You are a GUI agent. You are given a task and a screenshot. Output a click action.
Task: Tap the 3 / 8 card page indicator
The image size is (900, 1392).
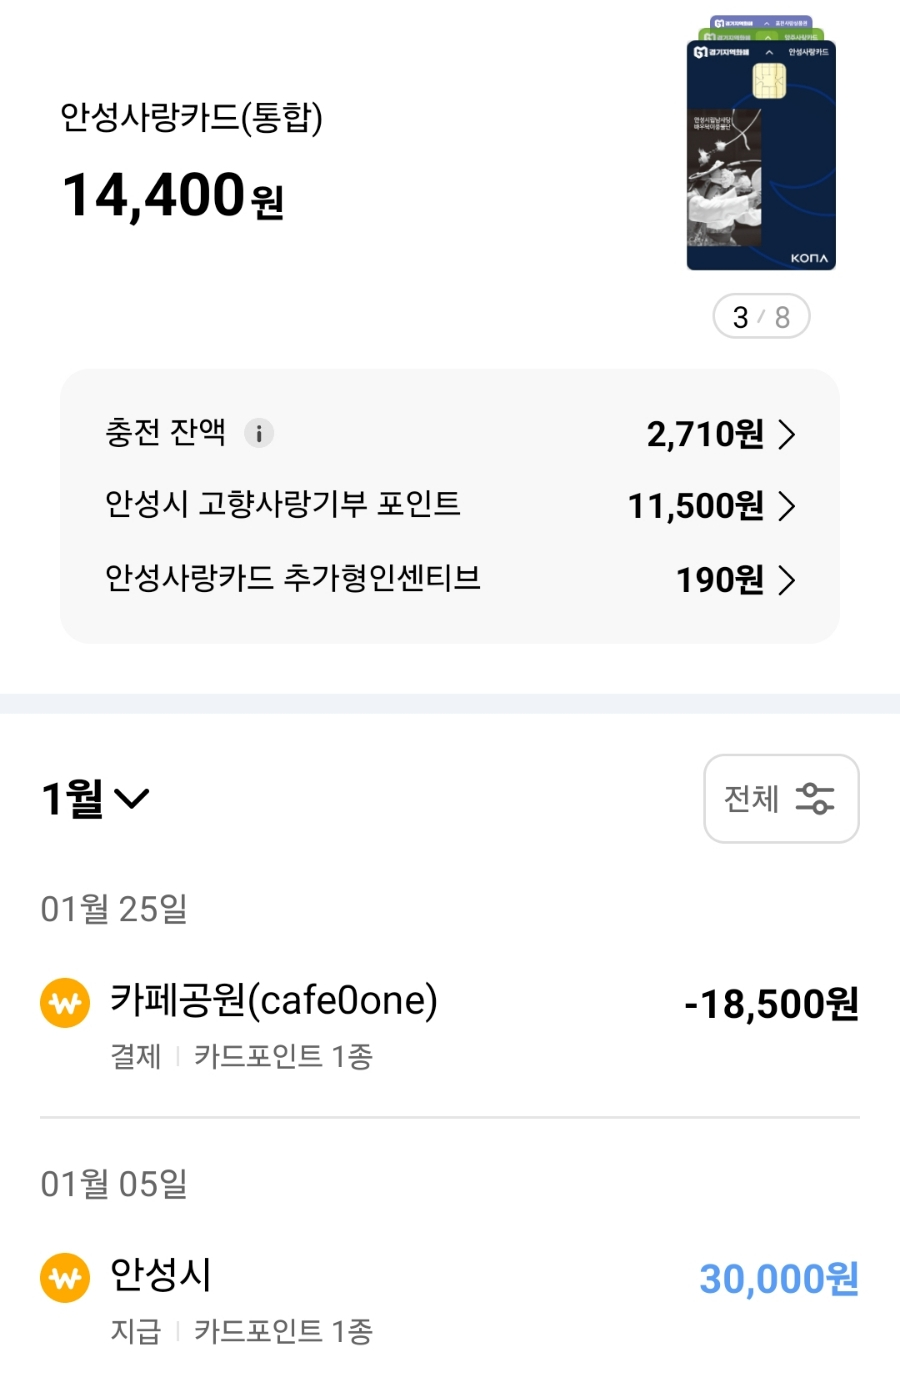tap(761, 317)
